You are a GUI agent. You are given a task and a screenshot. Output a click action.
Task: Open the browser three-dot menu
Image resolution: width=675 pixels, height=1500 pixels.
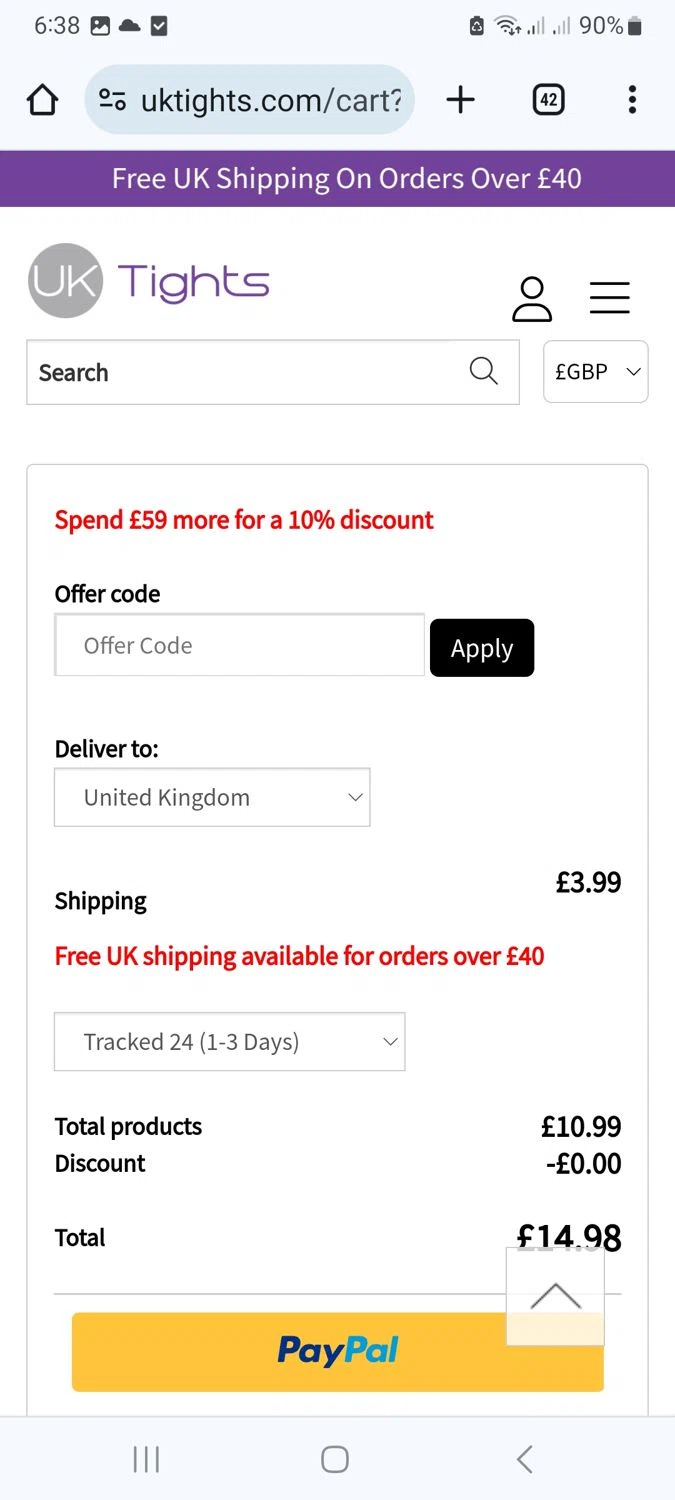[632, 100]
